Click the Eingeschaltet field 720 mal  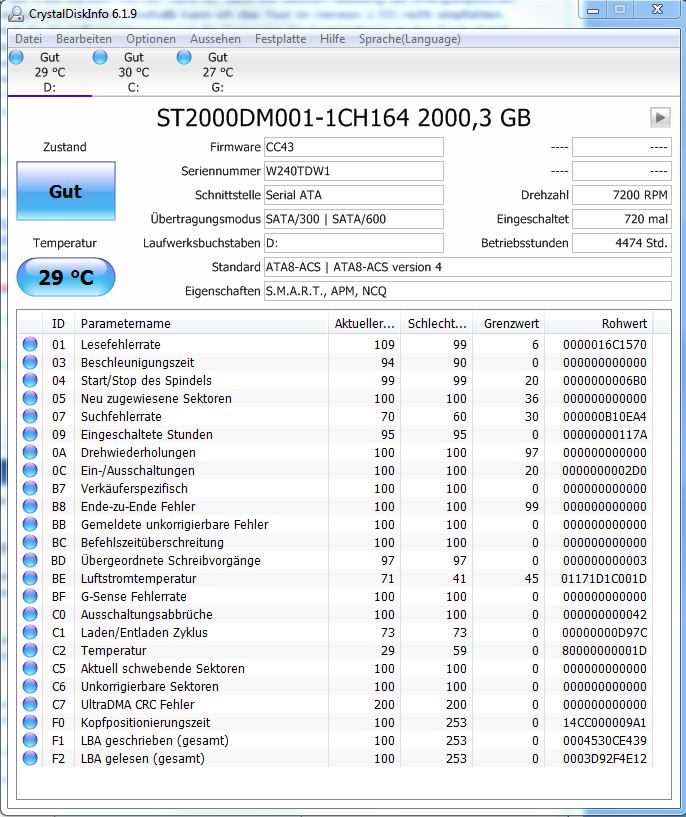click(x=622, y=219)
